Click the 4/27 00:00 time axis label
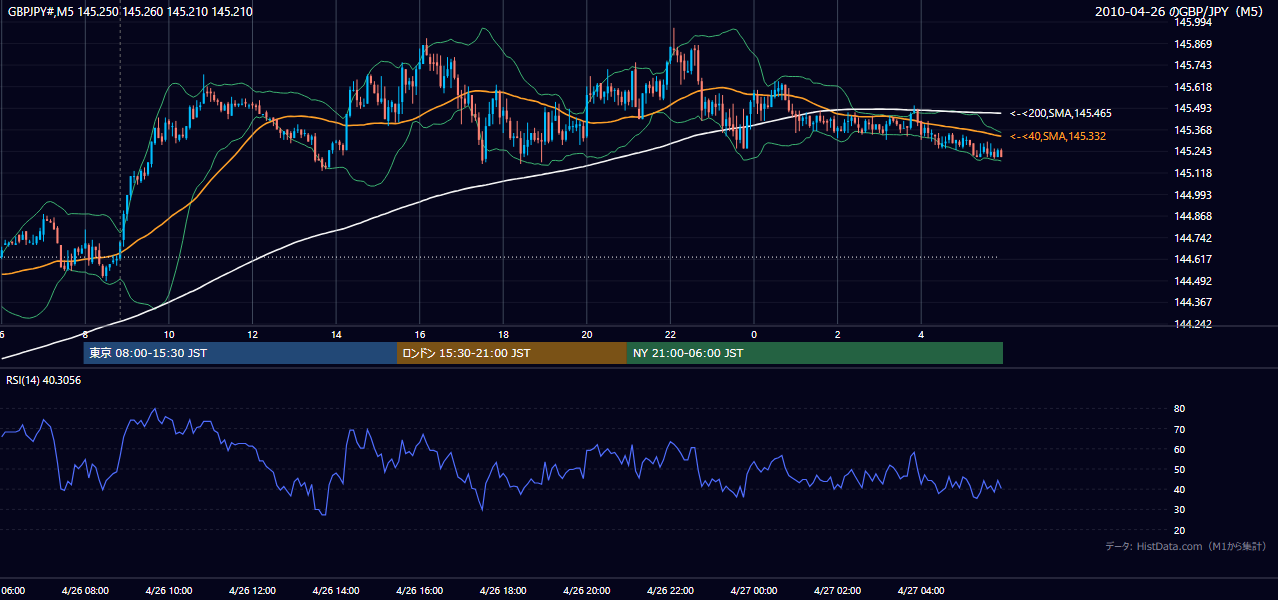Screen dimensions: 1278x600 pos(754,591)
